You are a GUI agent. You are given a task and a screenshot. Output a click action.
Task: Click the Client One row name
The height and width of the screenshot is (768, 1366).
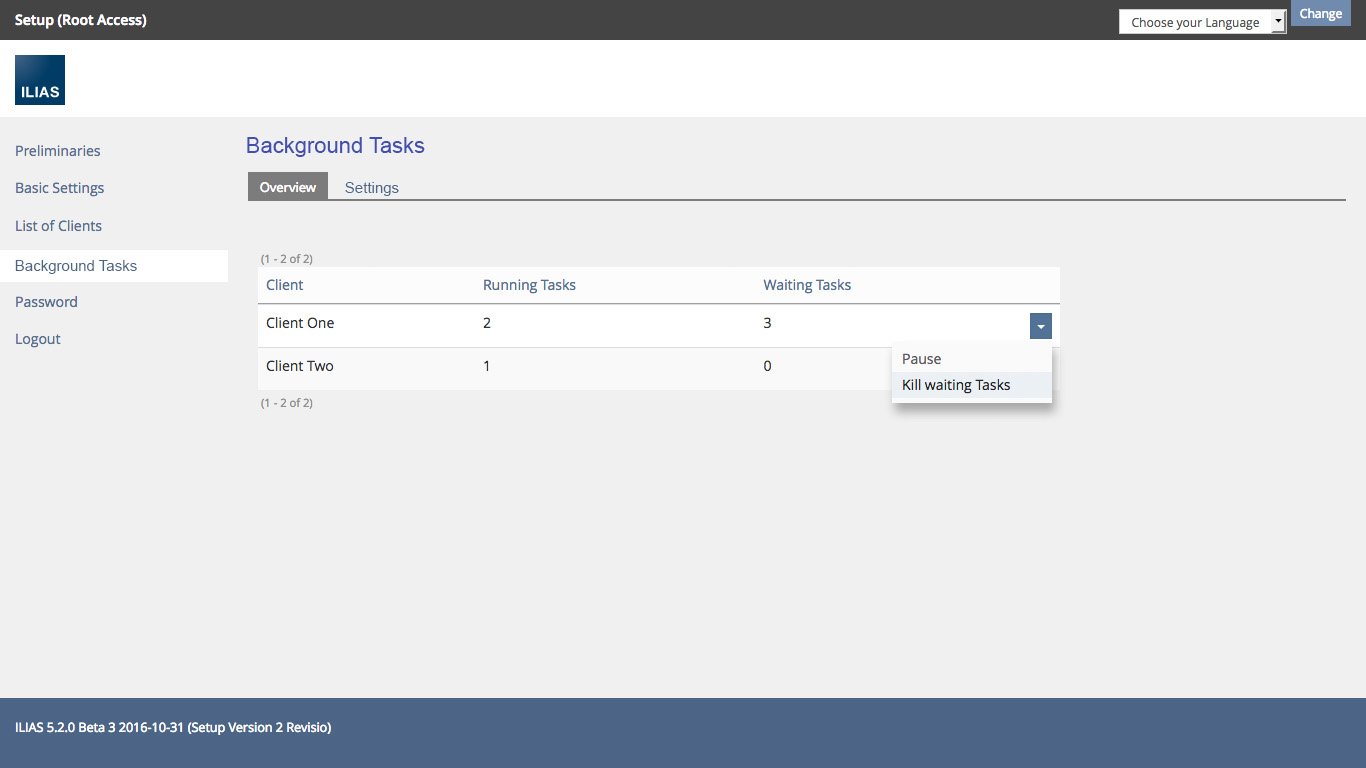(300, 323)
